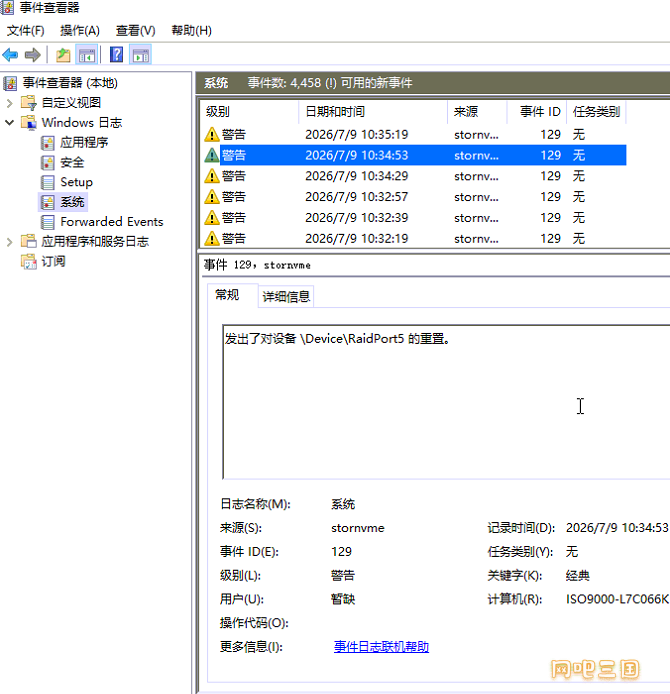Click the Back arrow toolbar icon
The width and height of the screenshot is (670, 694).
click(10, 55)
